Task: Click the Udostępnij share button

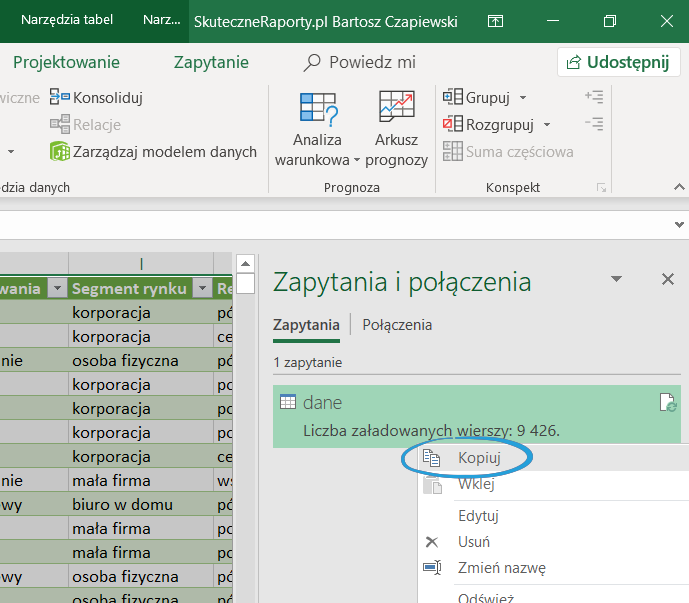Action: 617,62
